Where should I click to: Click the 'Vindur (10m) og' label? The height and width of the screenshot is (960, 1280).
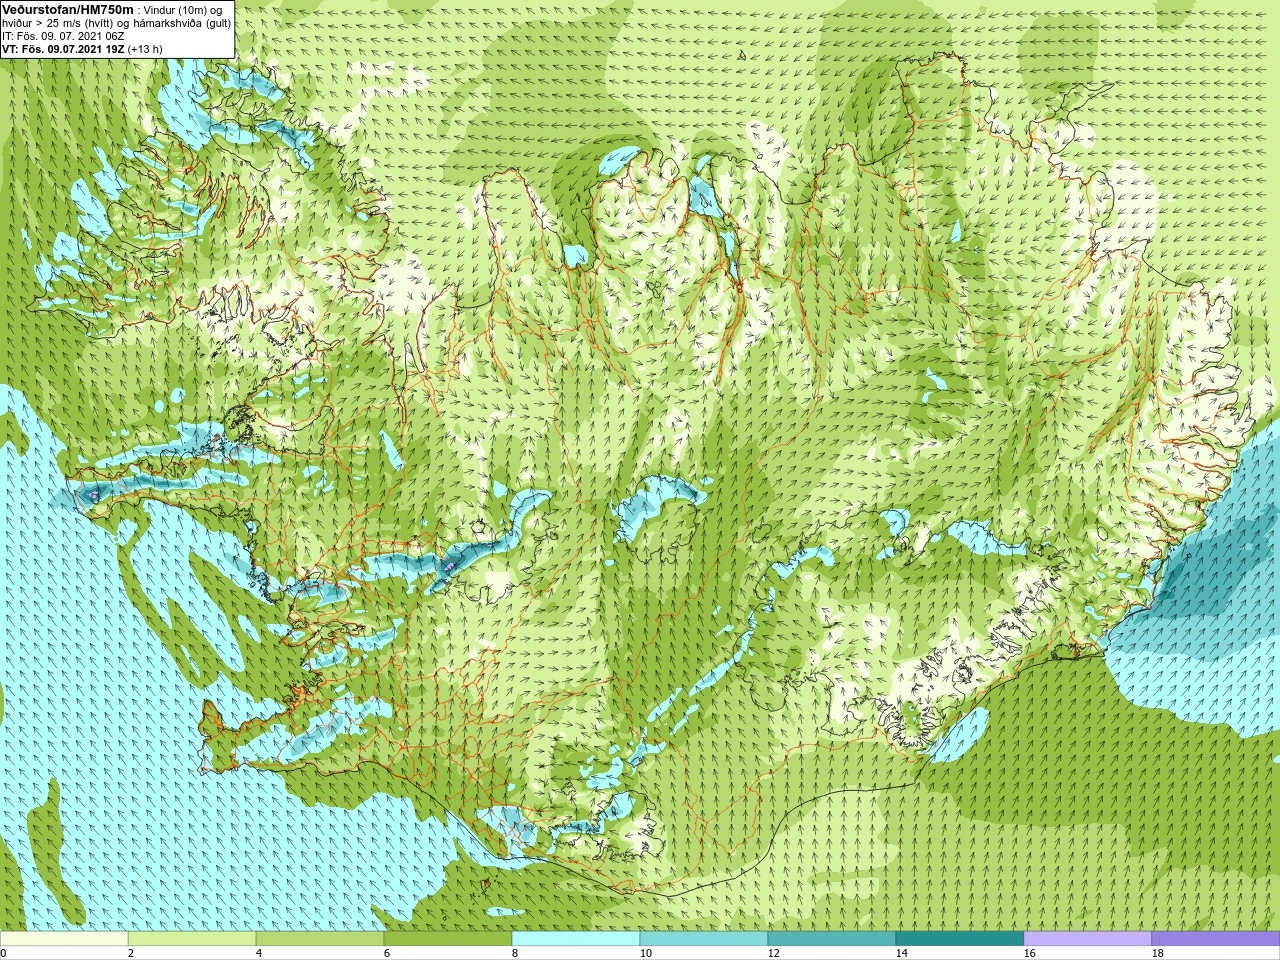pos(183,10)
